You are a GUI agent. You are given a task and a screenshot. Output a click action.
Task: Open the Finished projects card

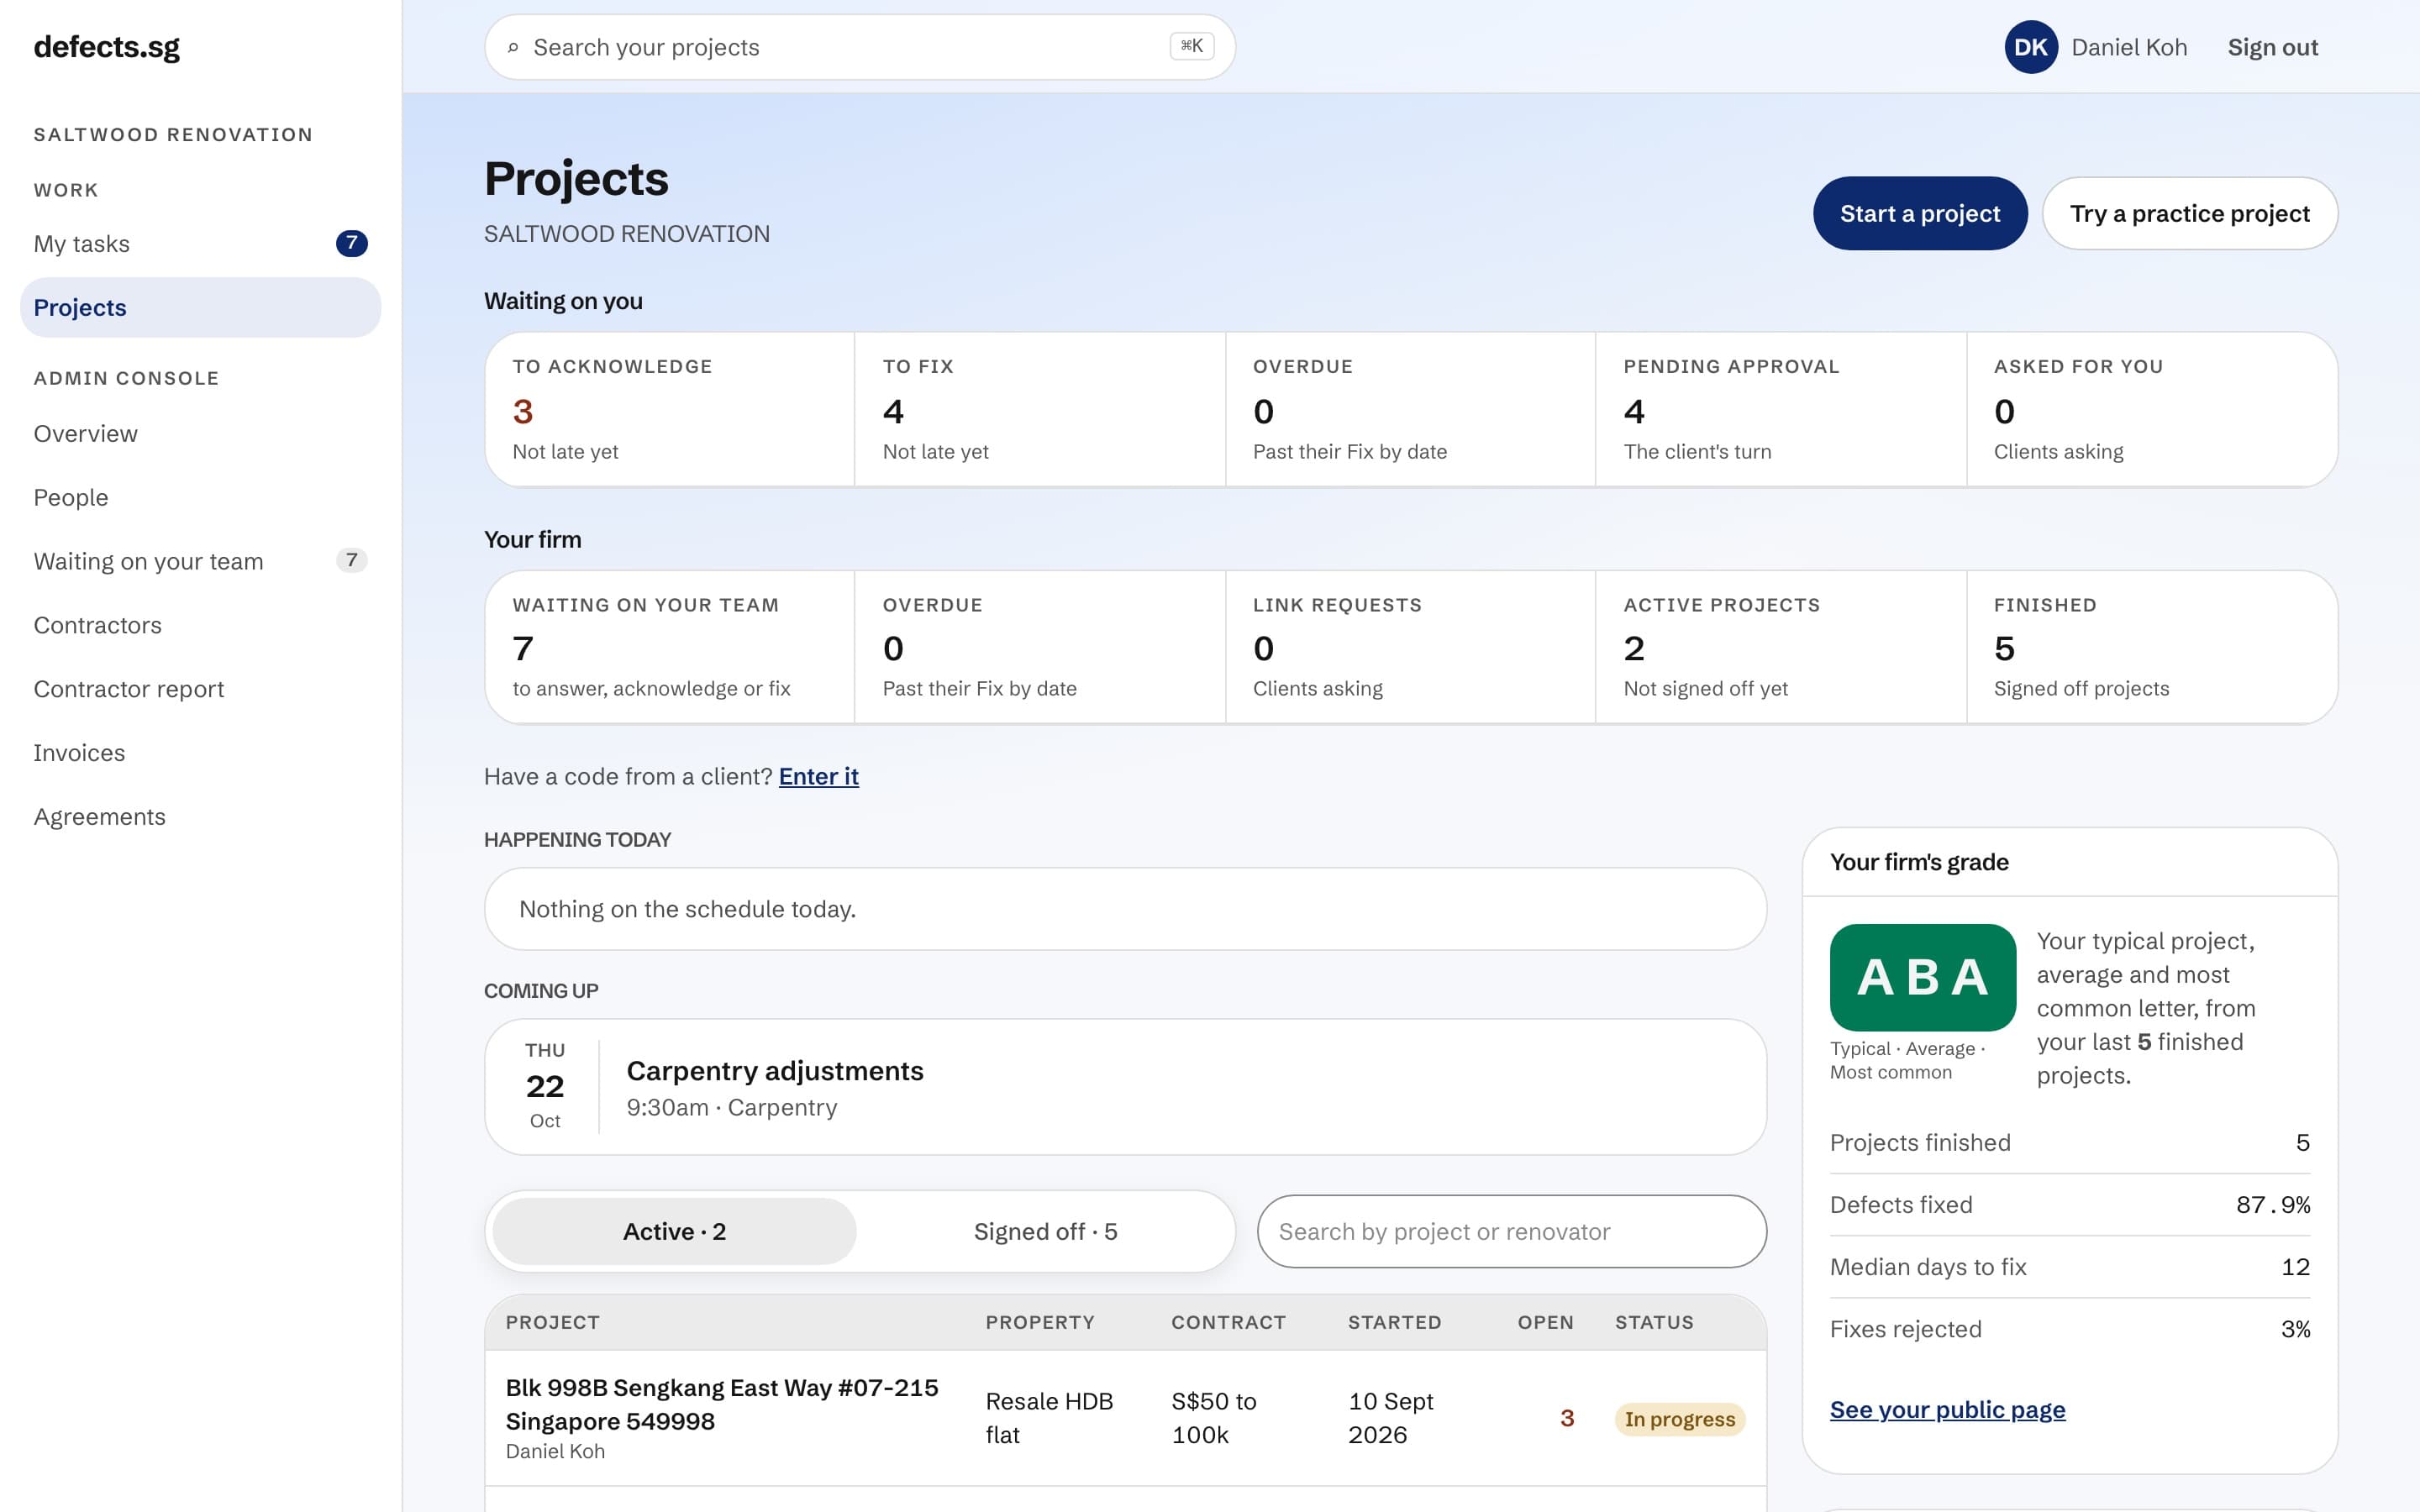tap(2152, 647)
